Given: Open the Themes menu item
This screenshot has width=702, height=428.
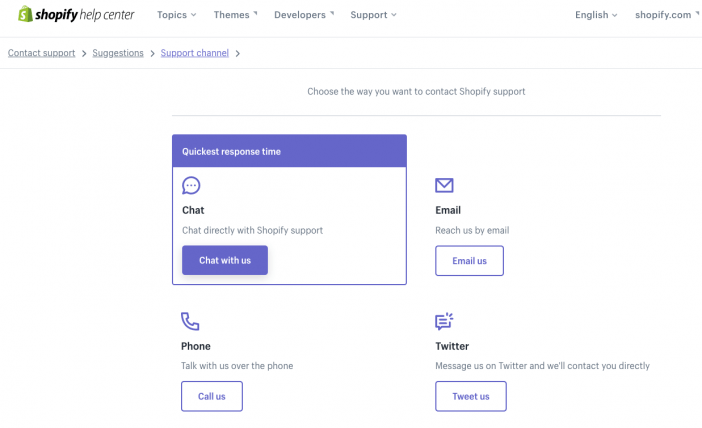Looking at the screenshot, I should 235,15.
